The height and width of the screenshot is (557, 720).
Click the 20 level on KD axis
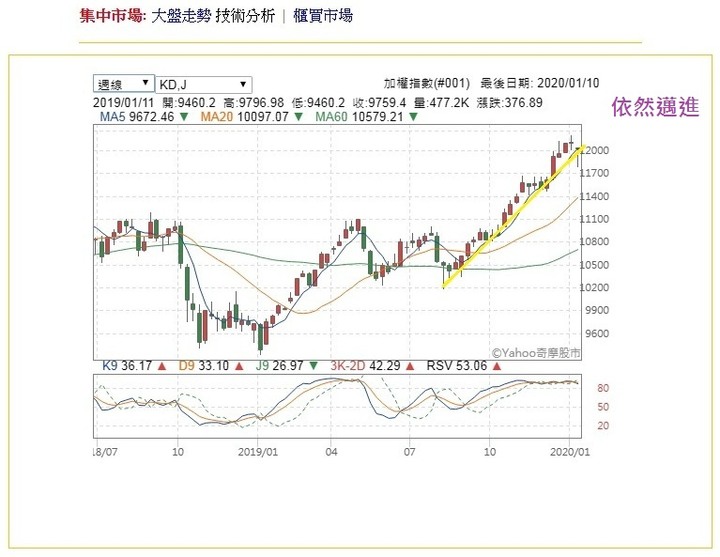(x=603, y=426)
